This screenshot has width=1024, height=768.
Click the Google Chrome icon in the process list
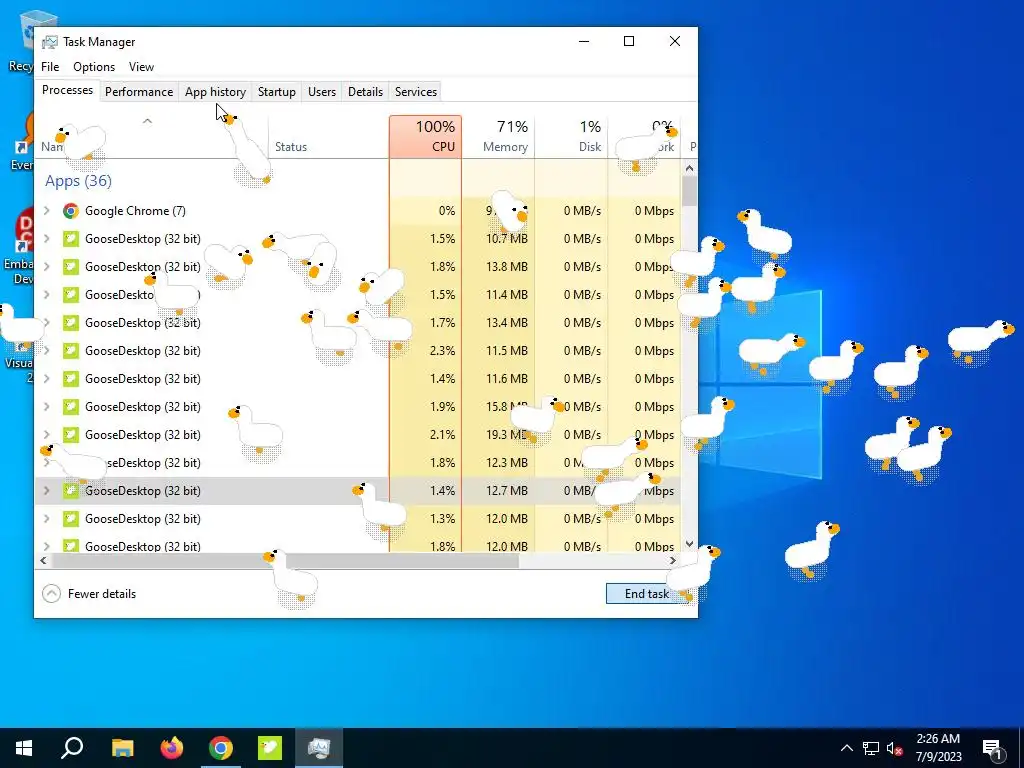(x=71, y=211)
